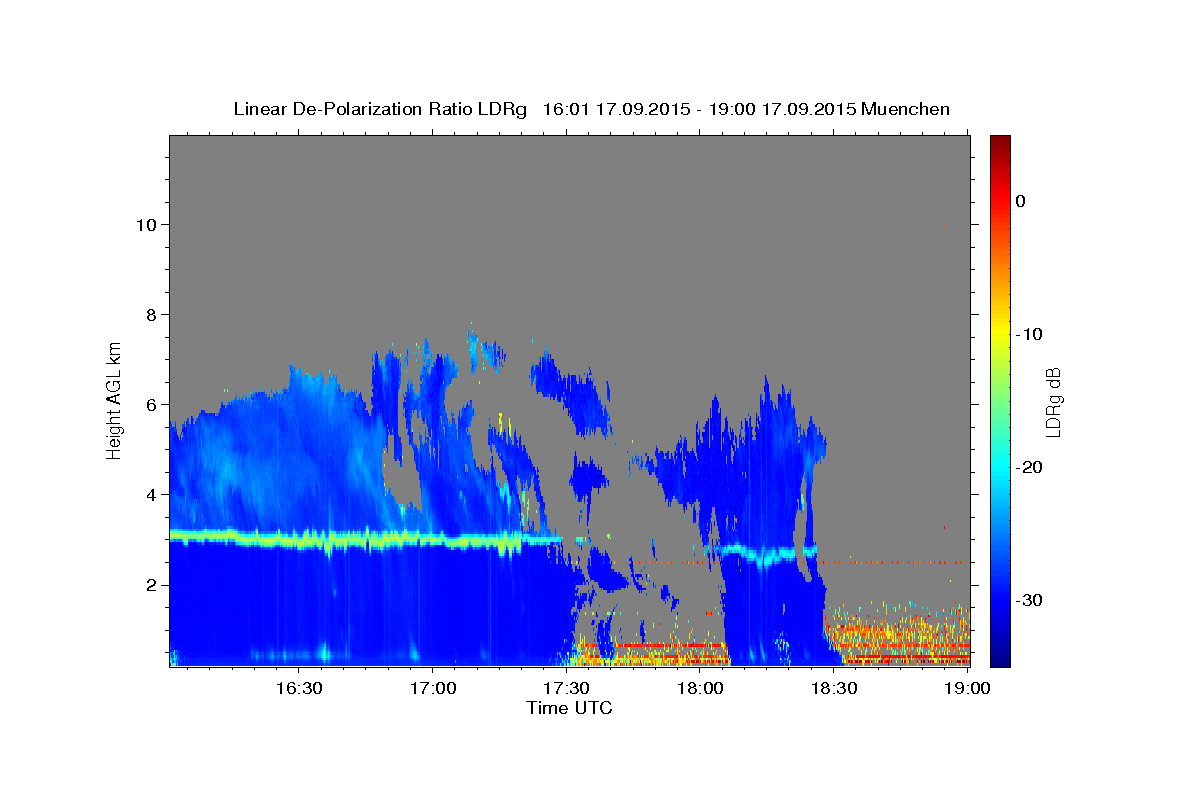1200x800 pixels.
Task: Click the 'Height AGL km' axis label
Action: (114, 400)
